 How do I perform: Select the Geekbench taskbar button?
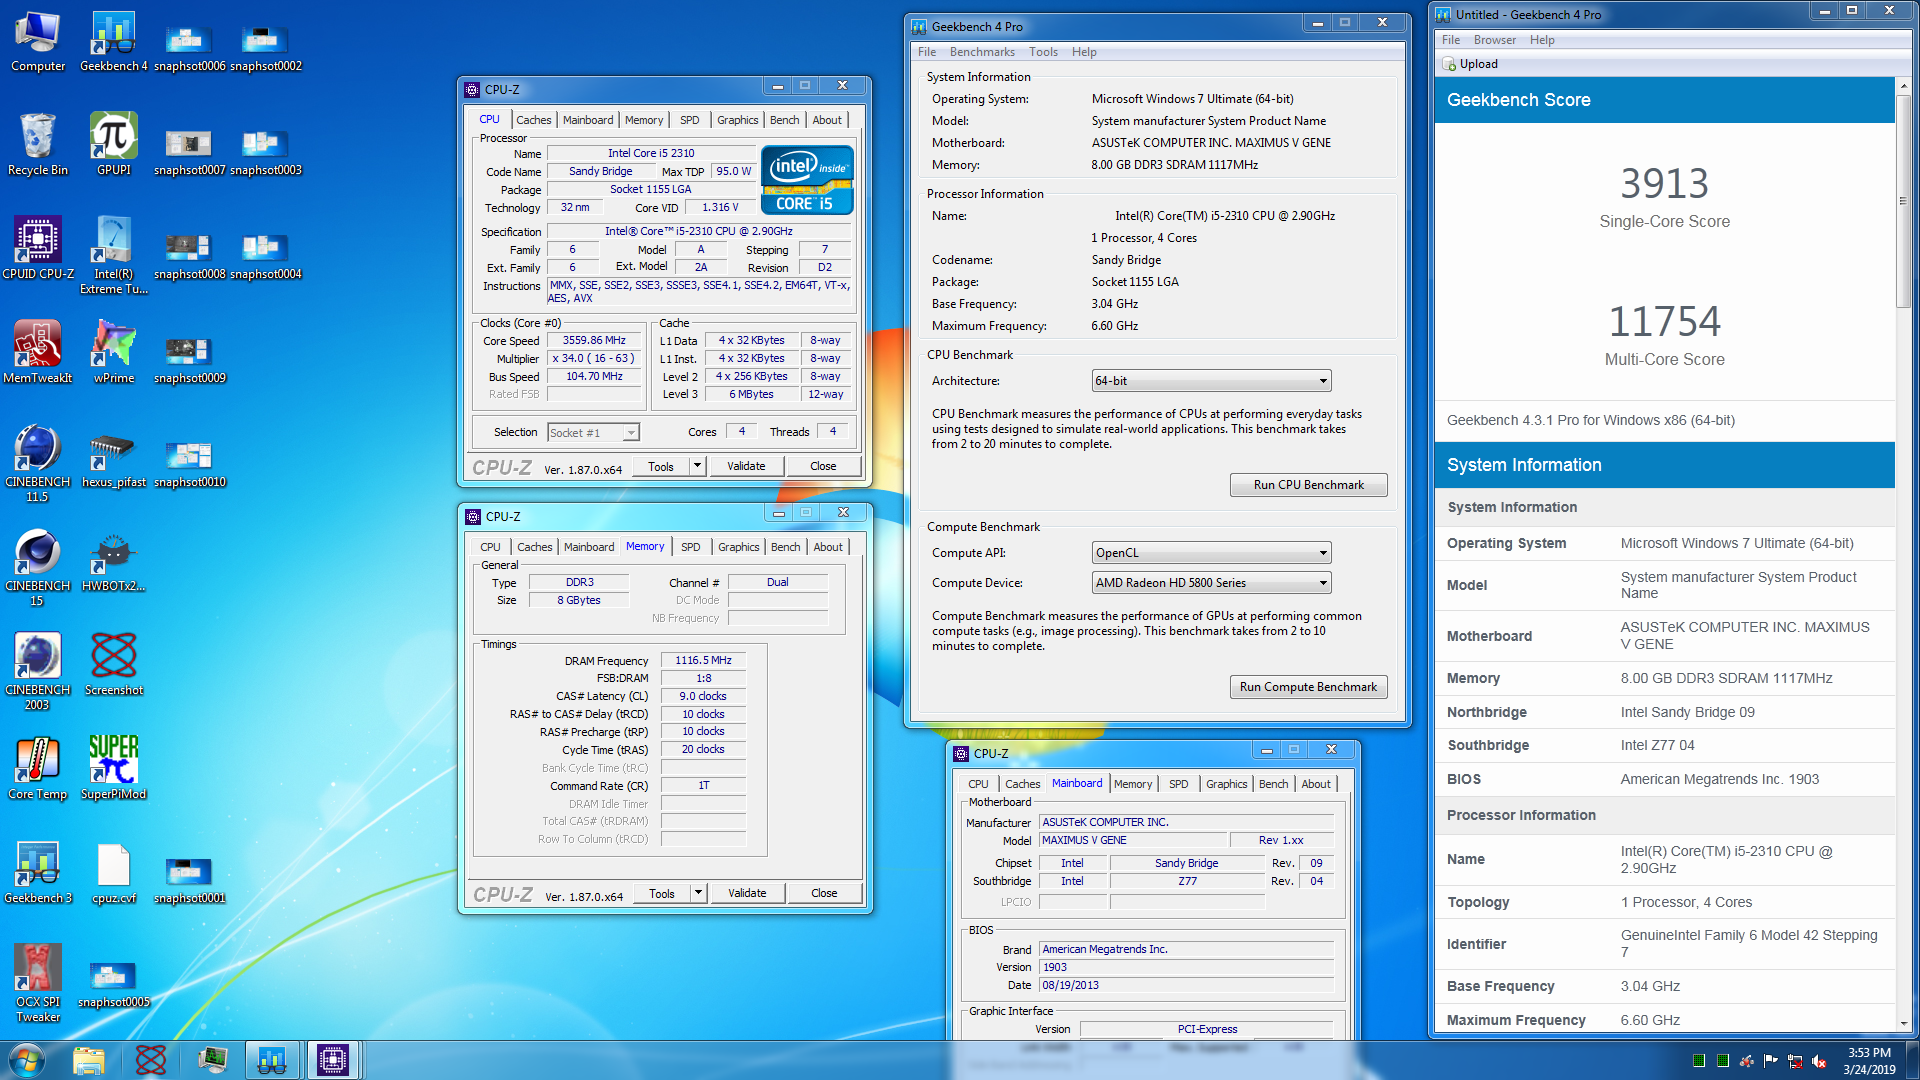coord(272,1060)
